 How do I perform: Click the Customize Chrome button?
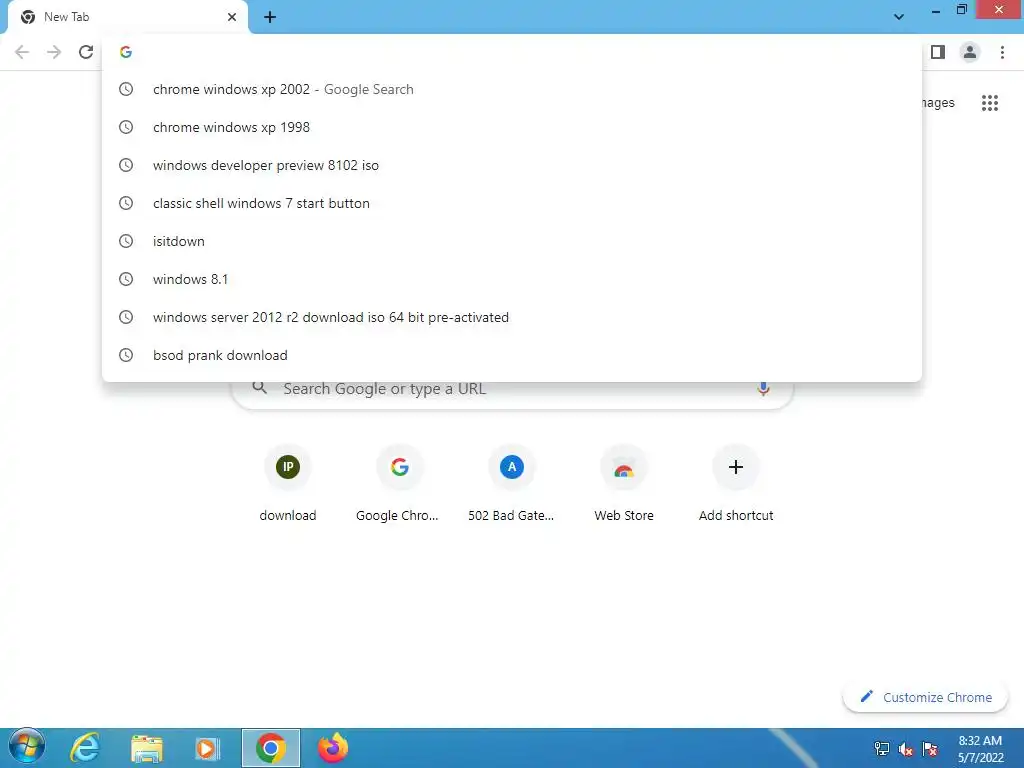pyautogui.click(x=925, y=697)
